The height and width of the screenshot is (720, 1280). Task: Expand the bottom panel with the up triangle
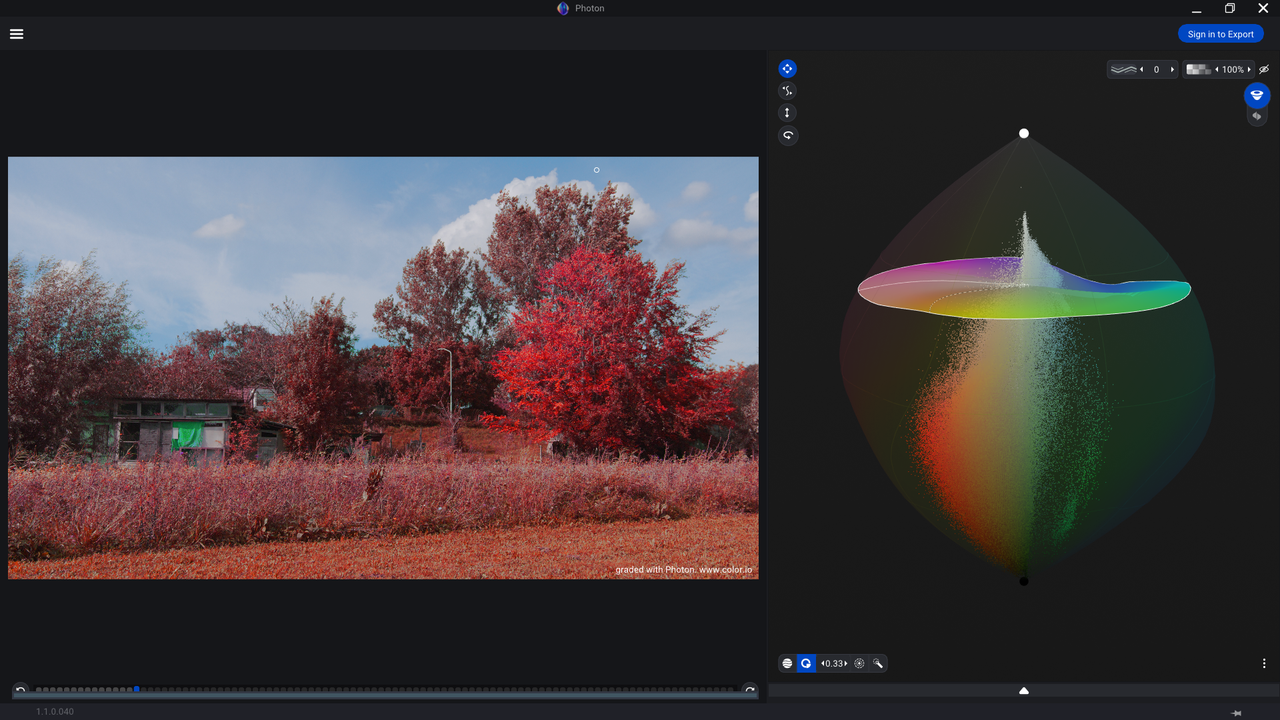(x=1024, y=690)
